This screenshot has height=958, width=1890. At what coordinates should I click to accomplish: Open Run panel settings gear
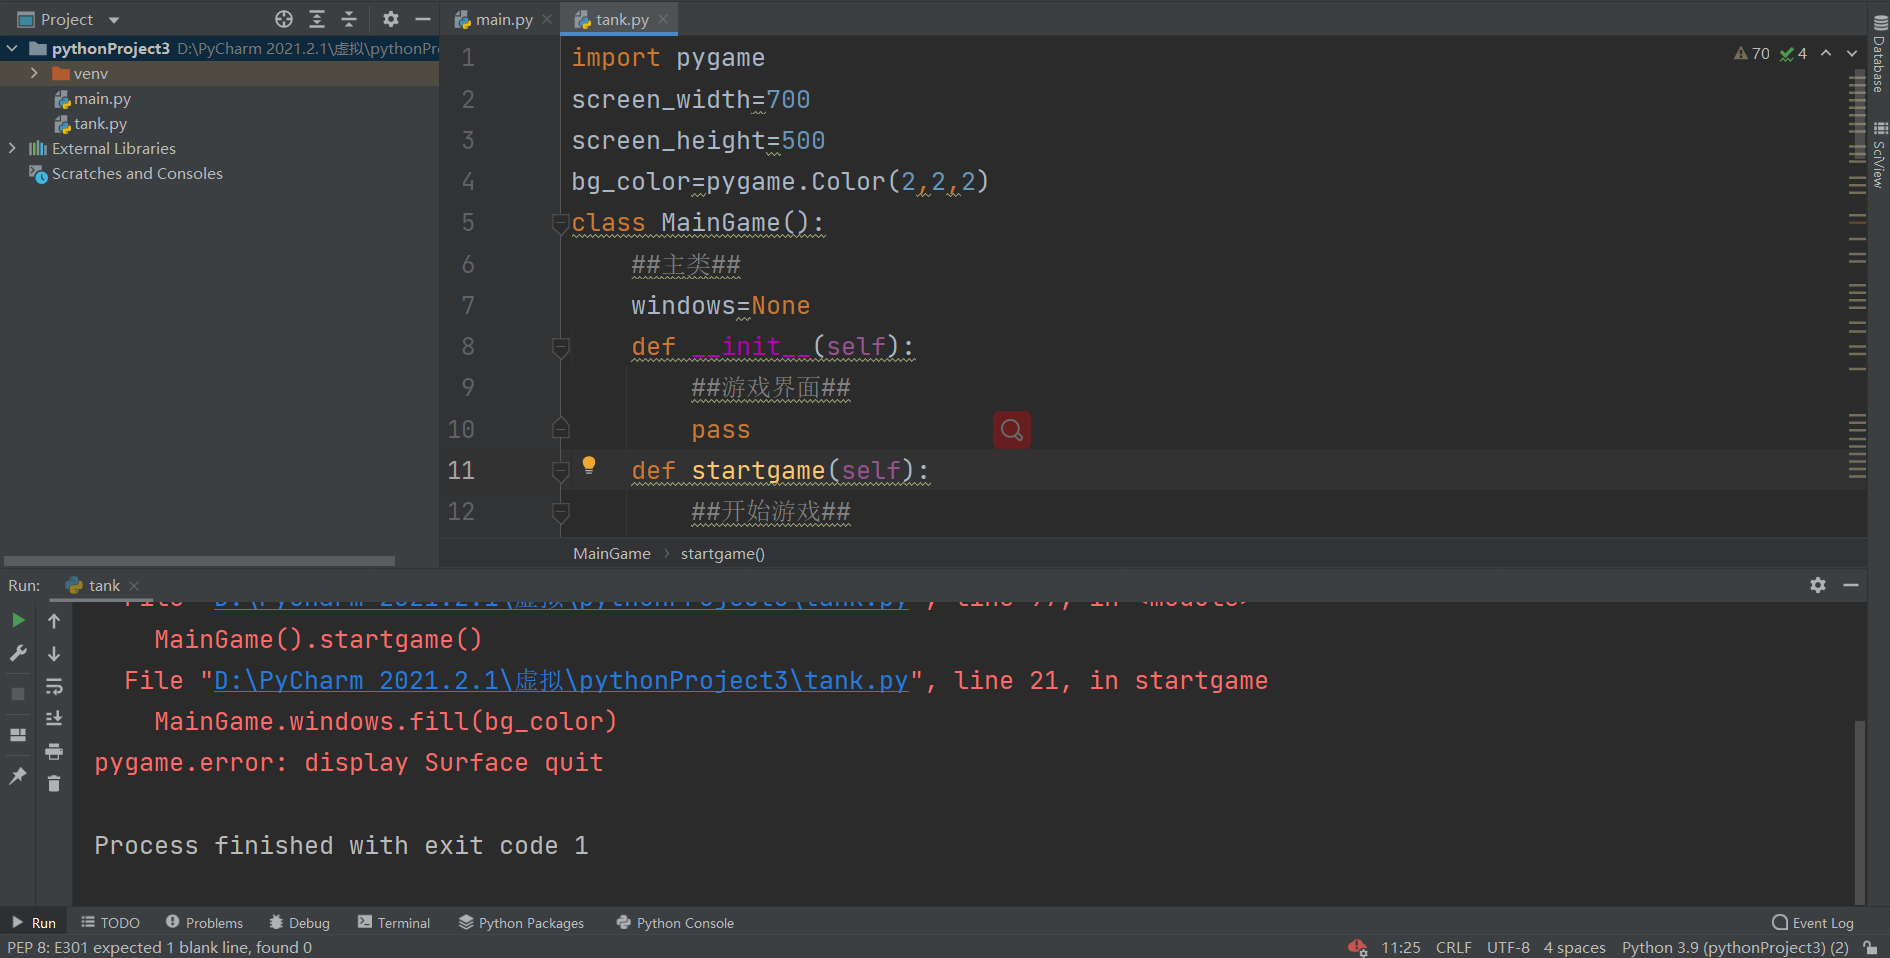1818,585
